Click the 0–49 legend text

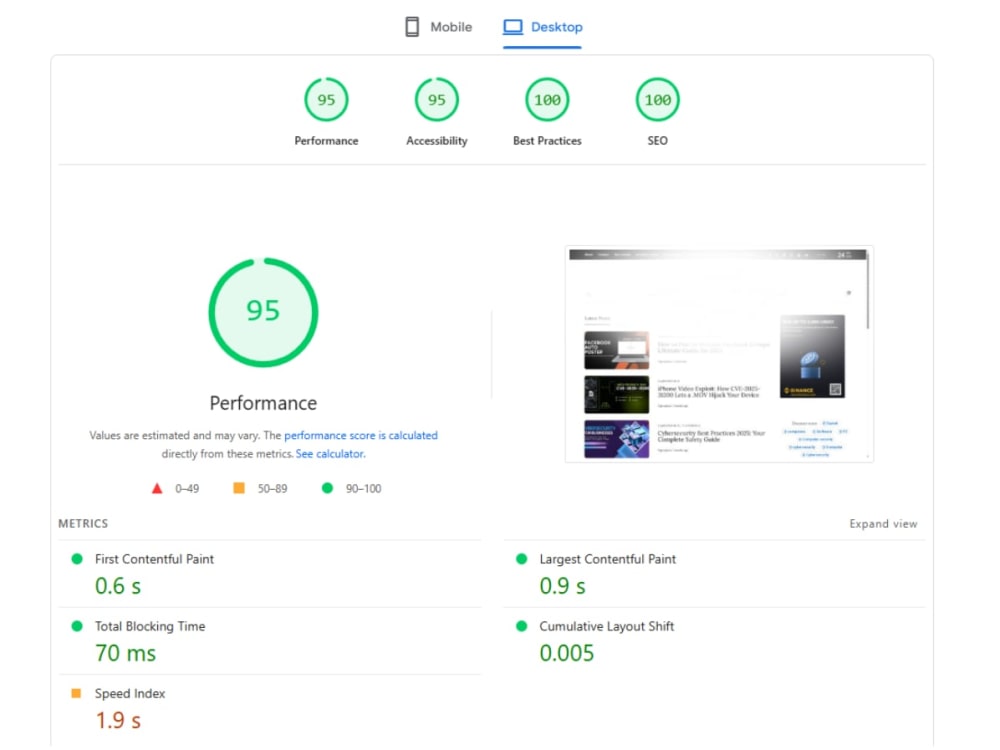[187, 489]
